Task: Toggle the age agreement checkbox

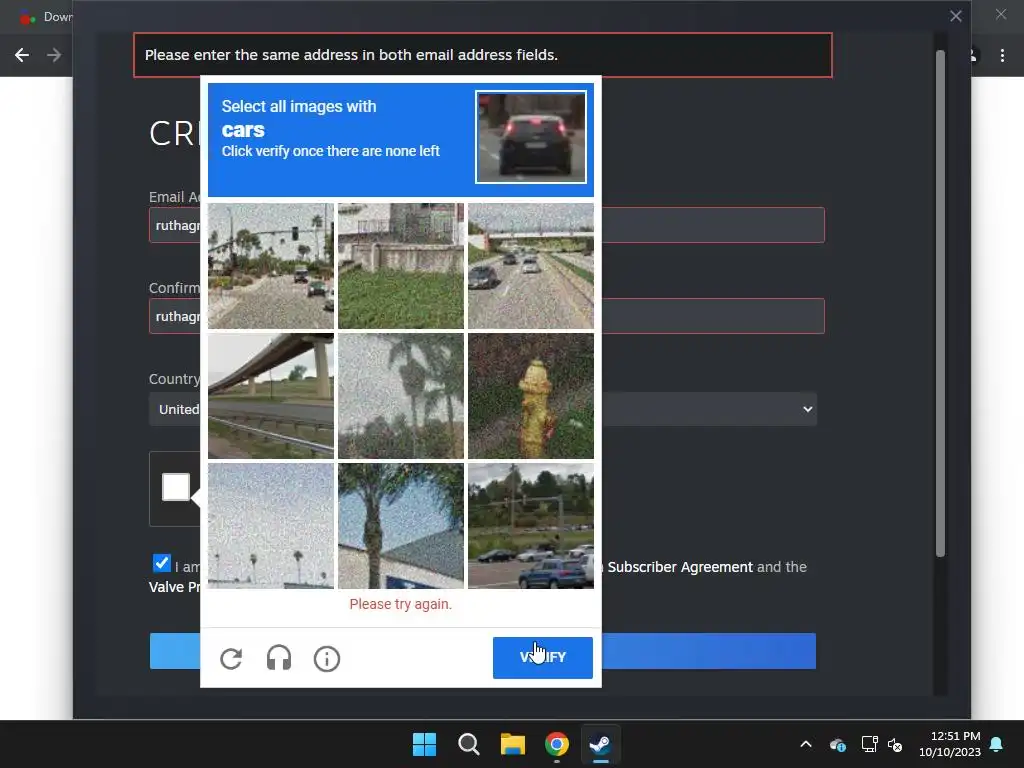Action: click(161, 563)
